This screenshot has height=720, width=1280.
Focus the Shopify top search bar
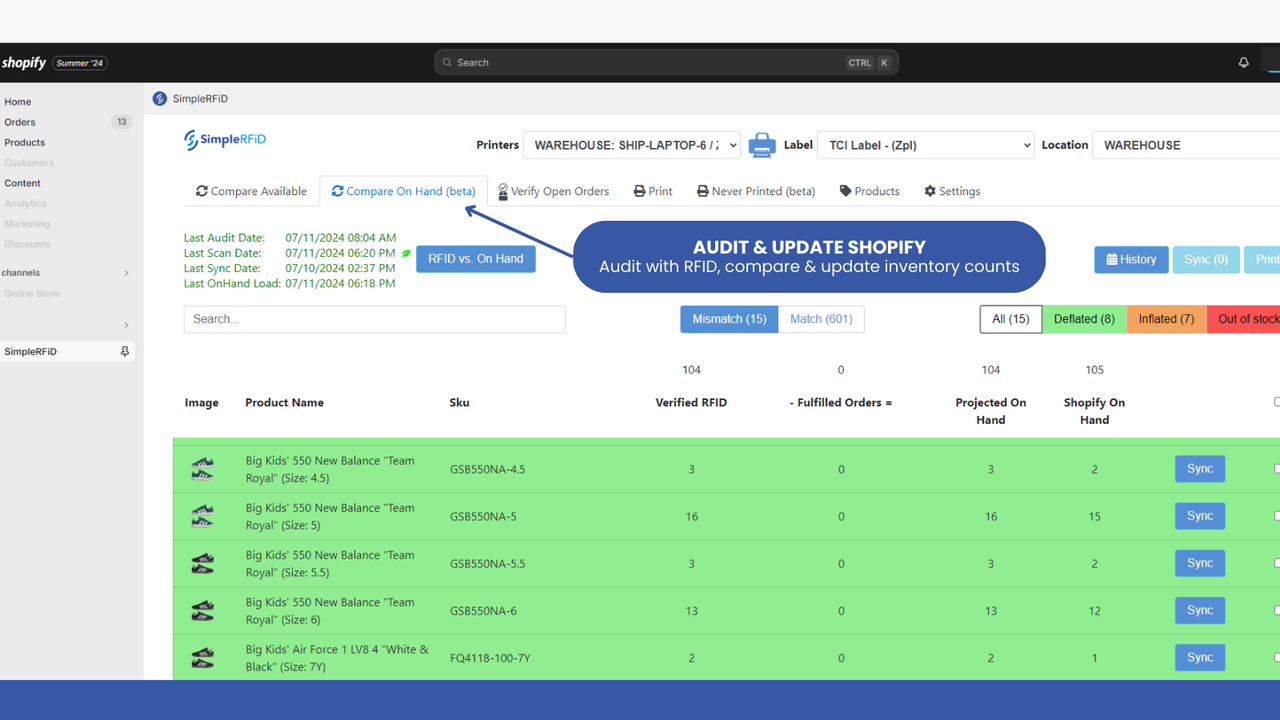point(666,62)
